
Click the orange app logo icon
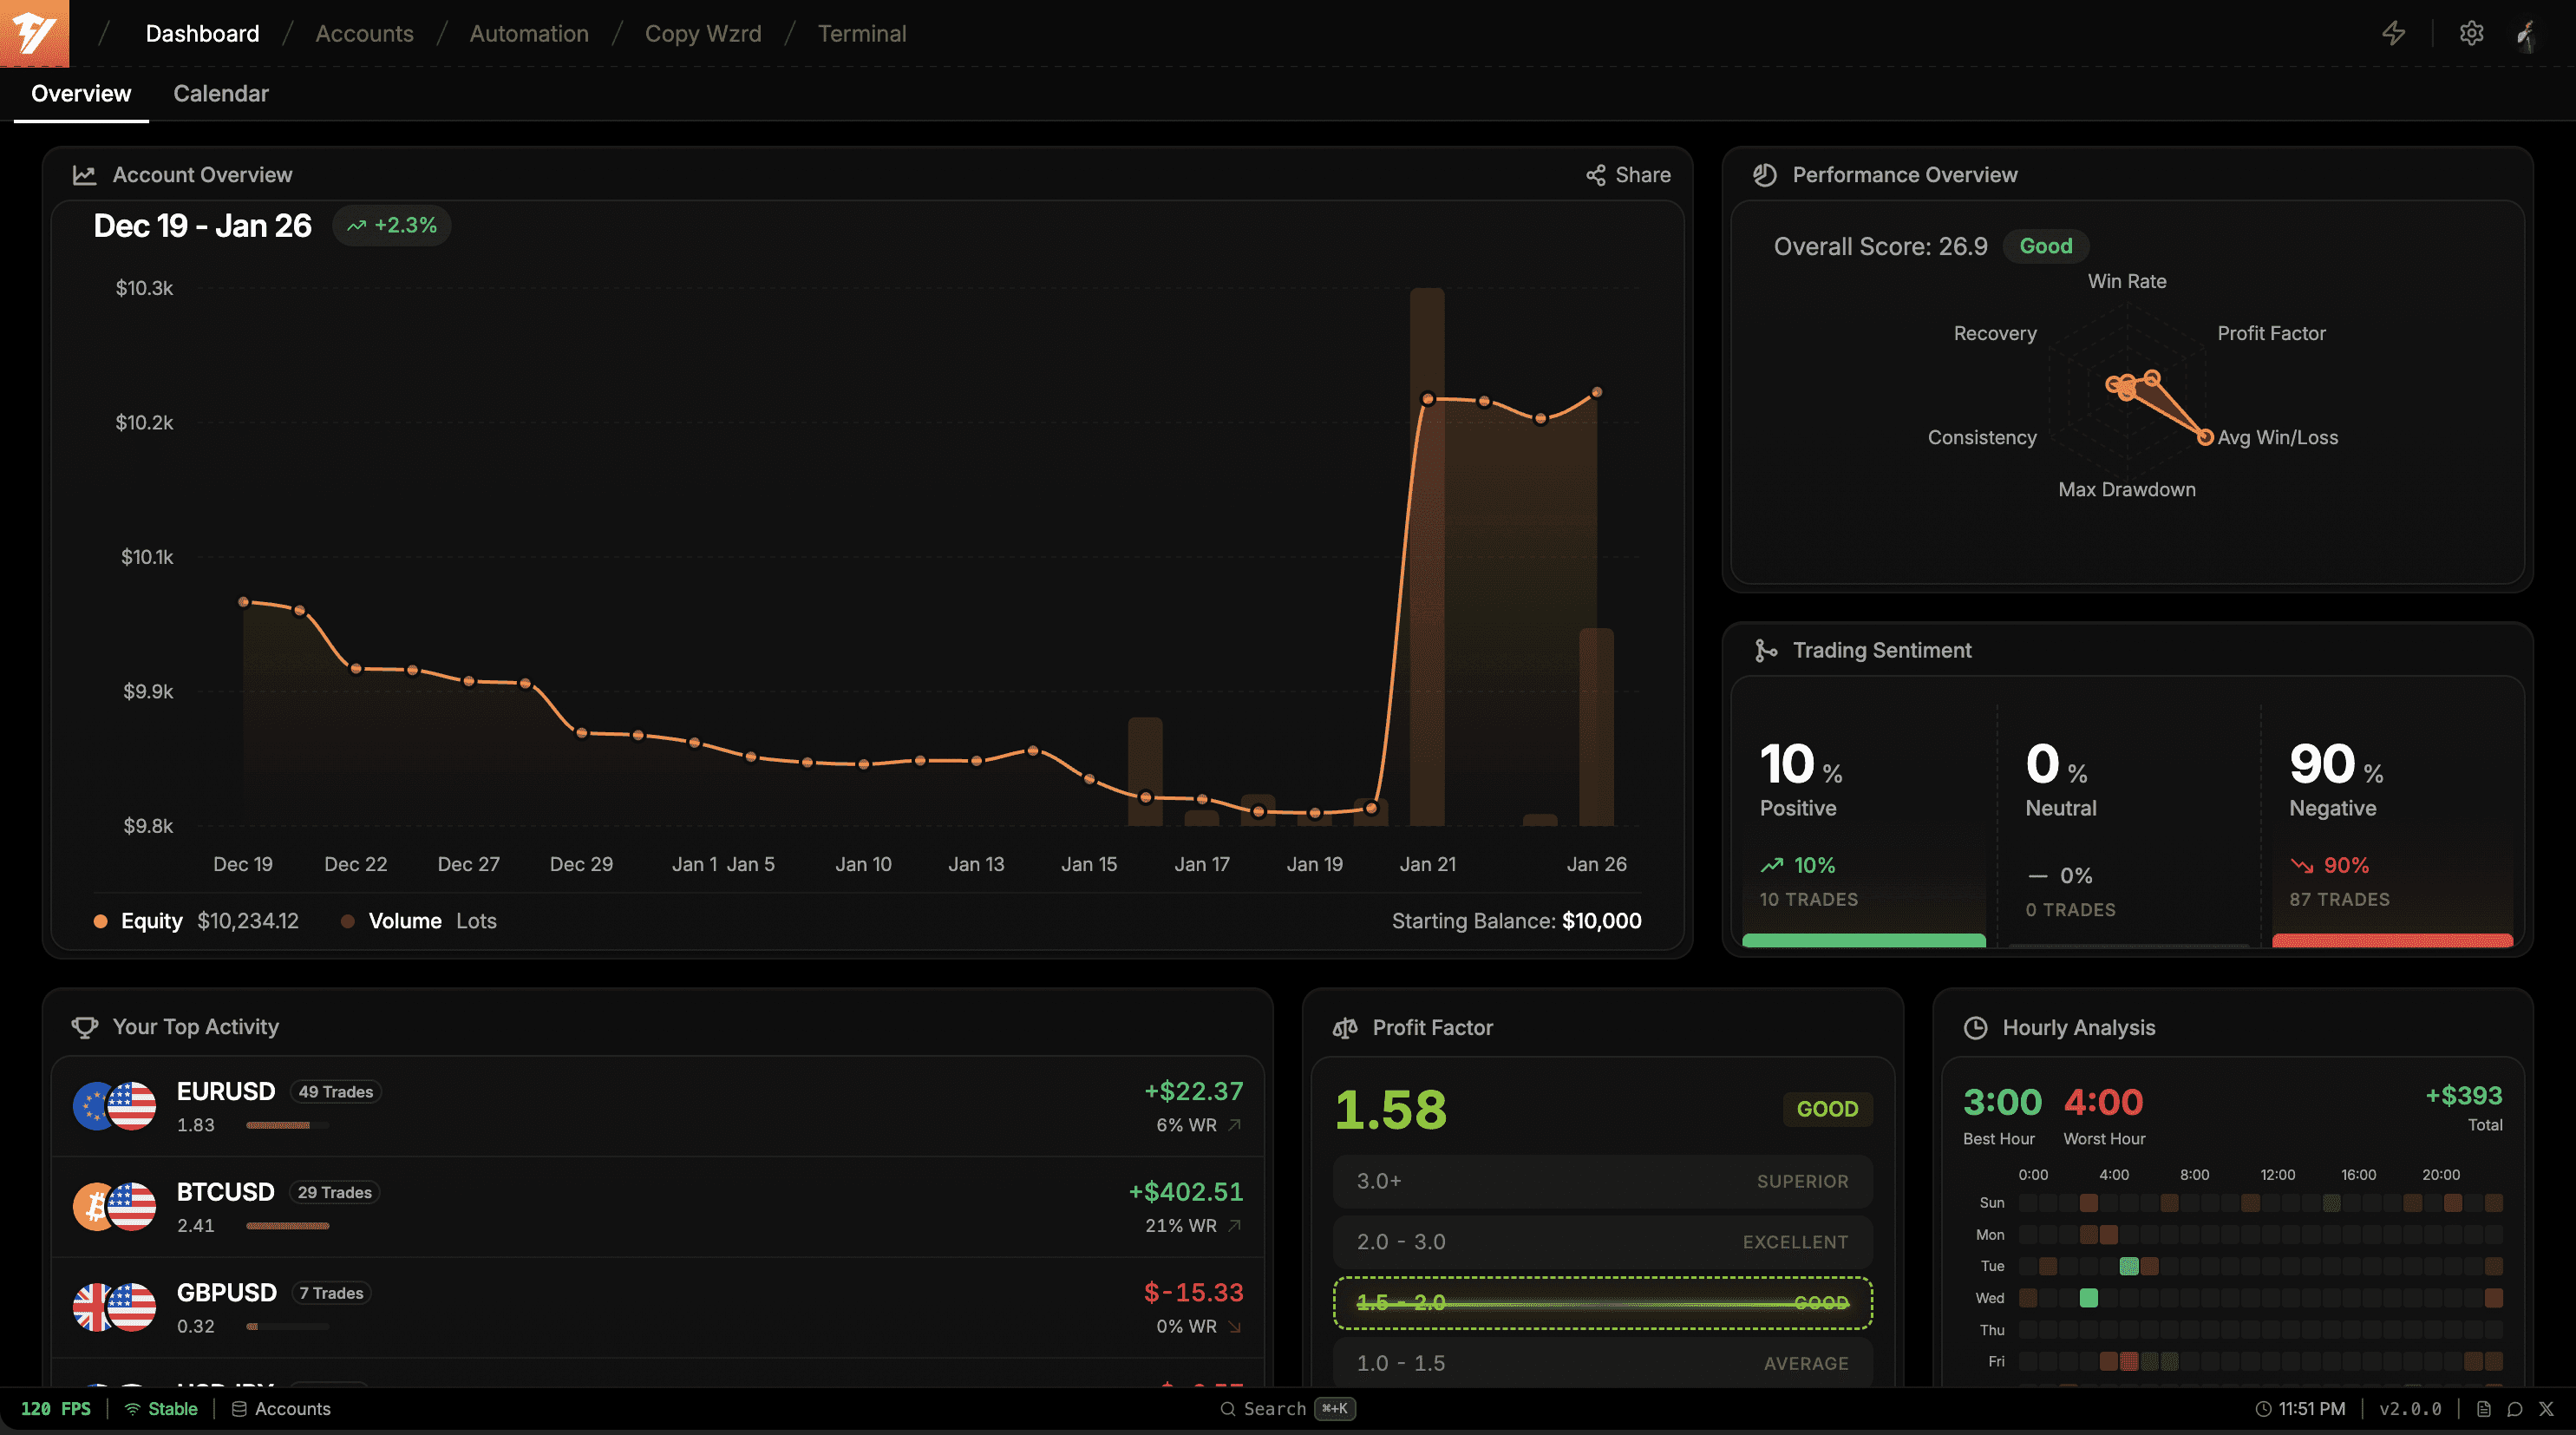click(34, 33)
